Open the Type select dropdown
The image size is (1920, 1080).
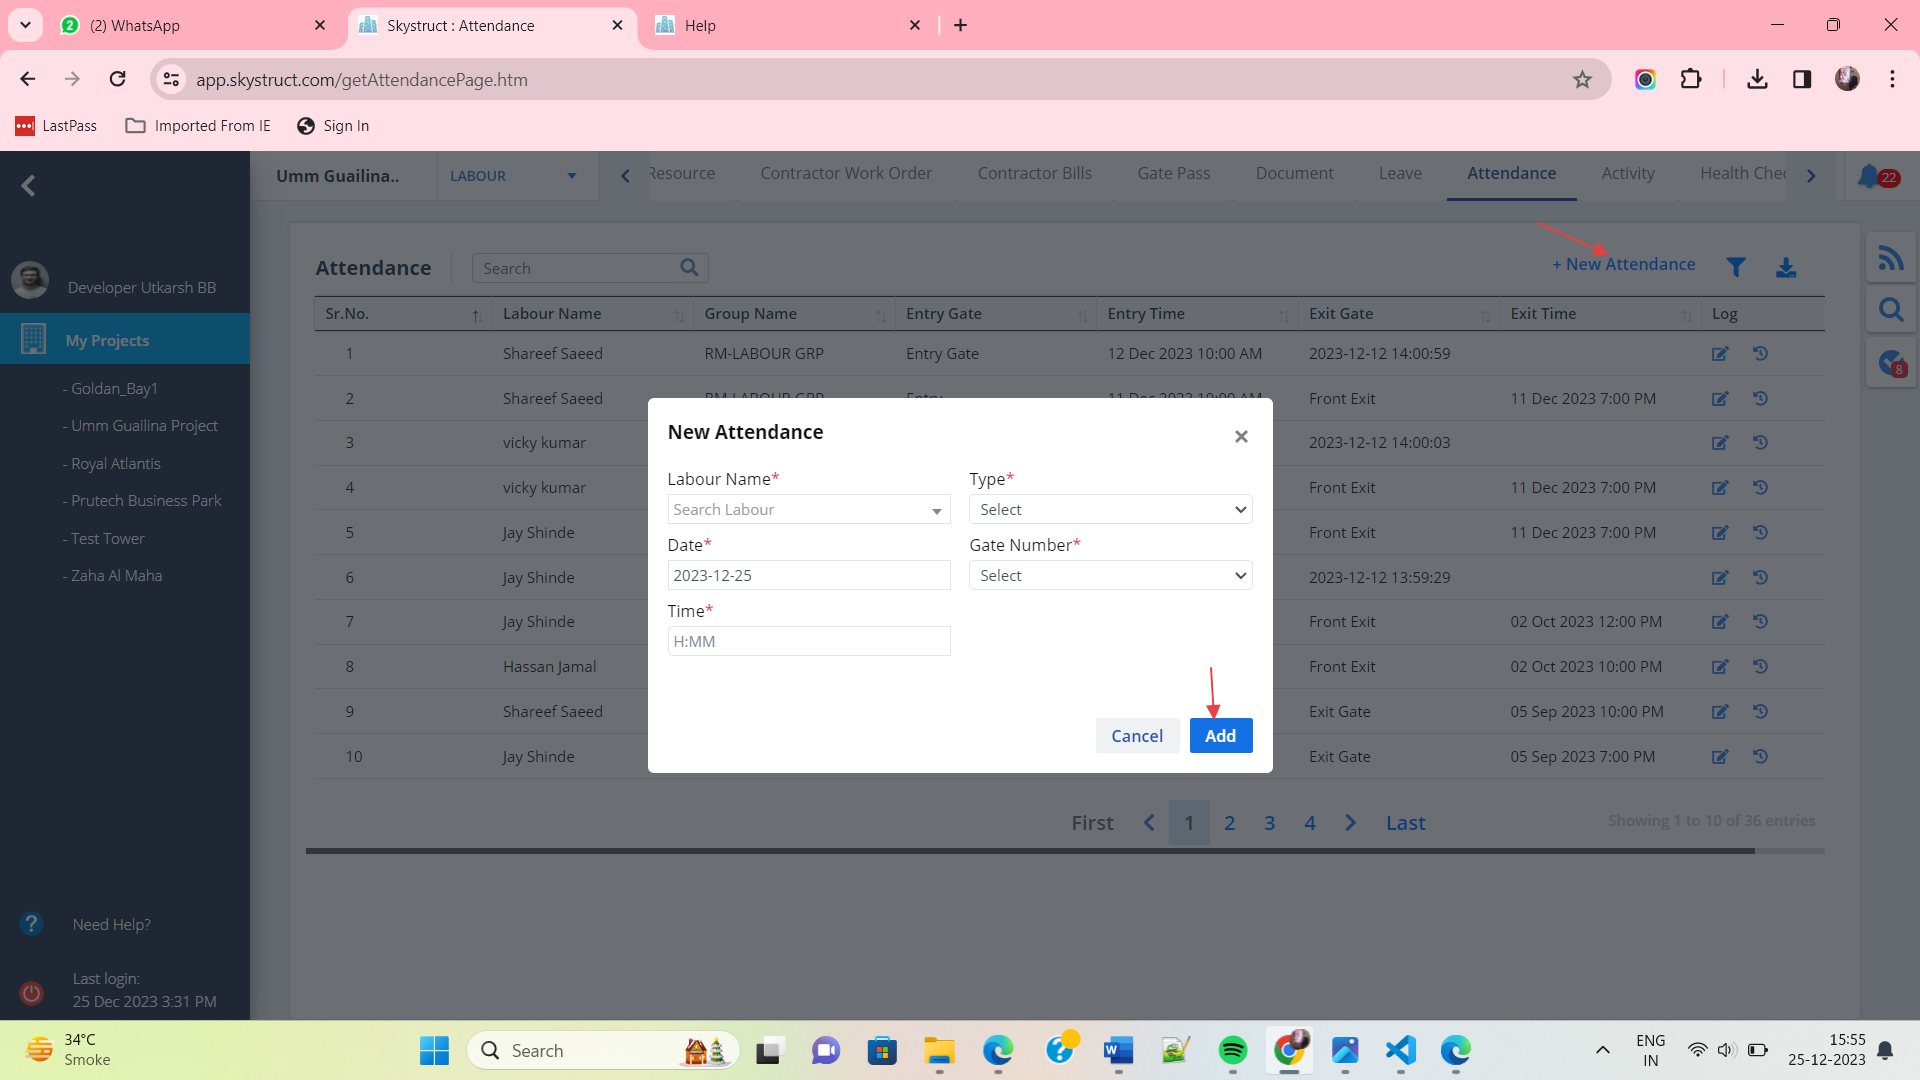click(1110, 510)
